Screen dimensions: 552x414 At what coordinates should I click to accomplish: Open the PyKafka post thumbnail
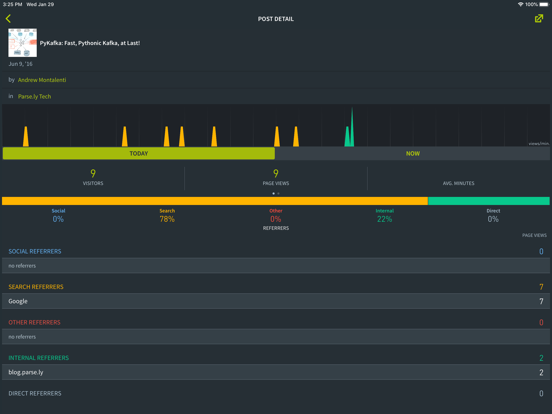click(23, 43)
